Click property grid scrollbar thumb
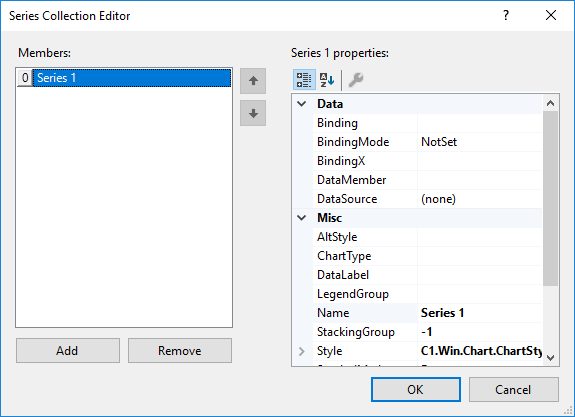This screenshot has width=575, height=417. (x=550, y=198)
